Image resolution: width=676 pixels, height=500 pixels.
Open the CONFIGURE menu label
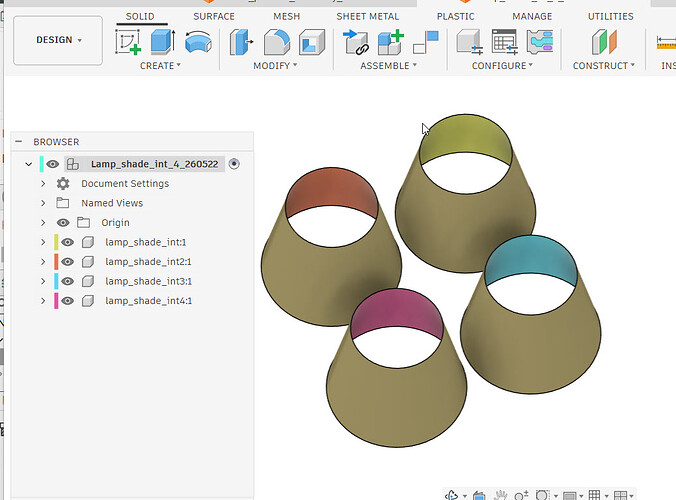tap(502, 66)
